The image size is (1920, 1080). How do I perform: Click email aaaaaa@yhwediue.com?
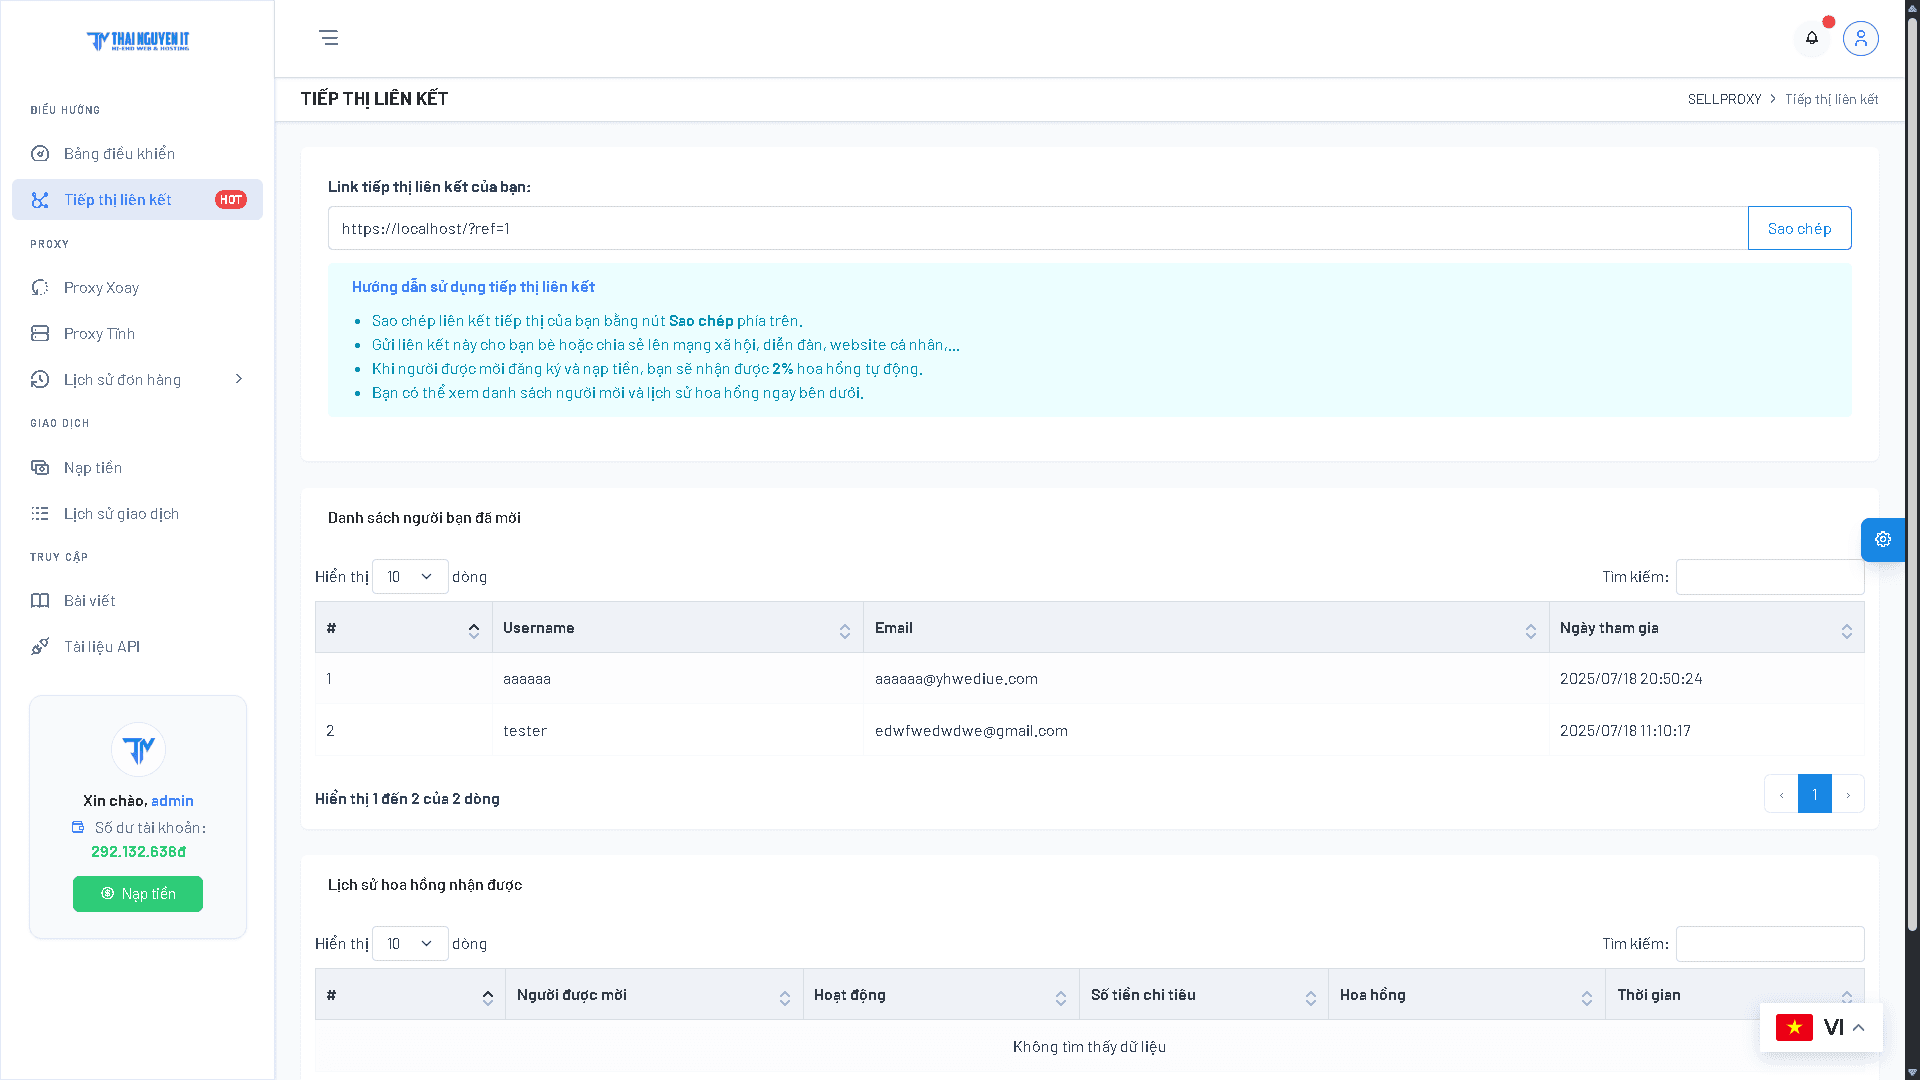(x=956, y=679)
